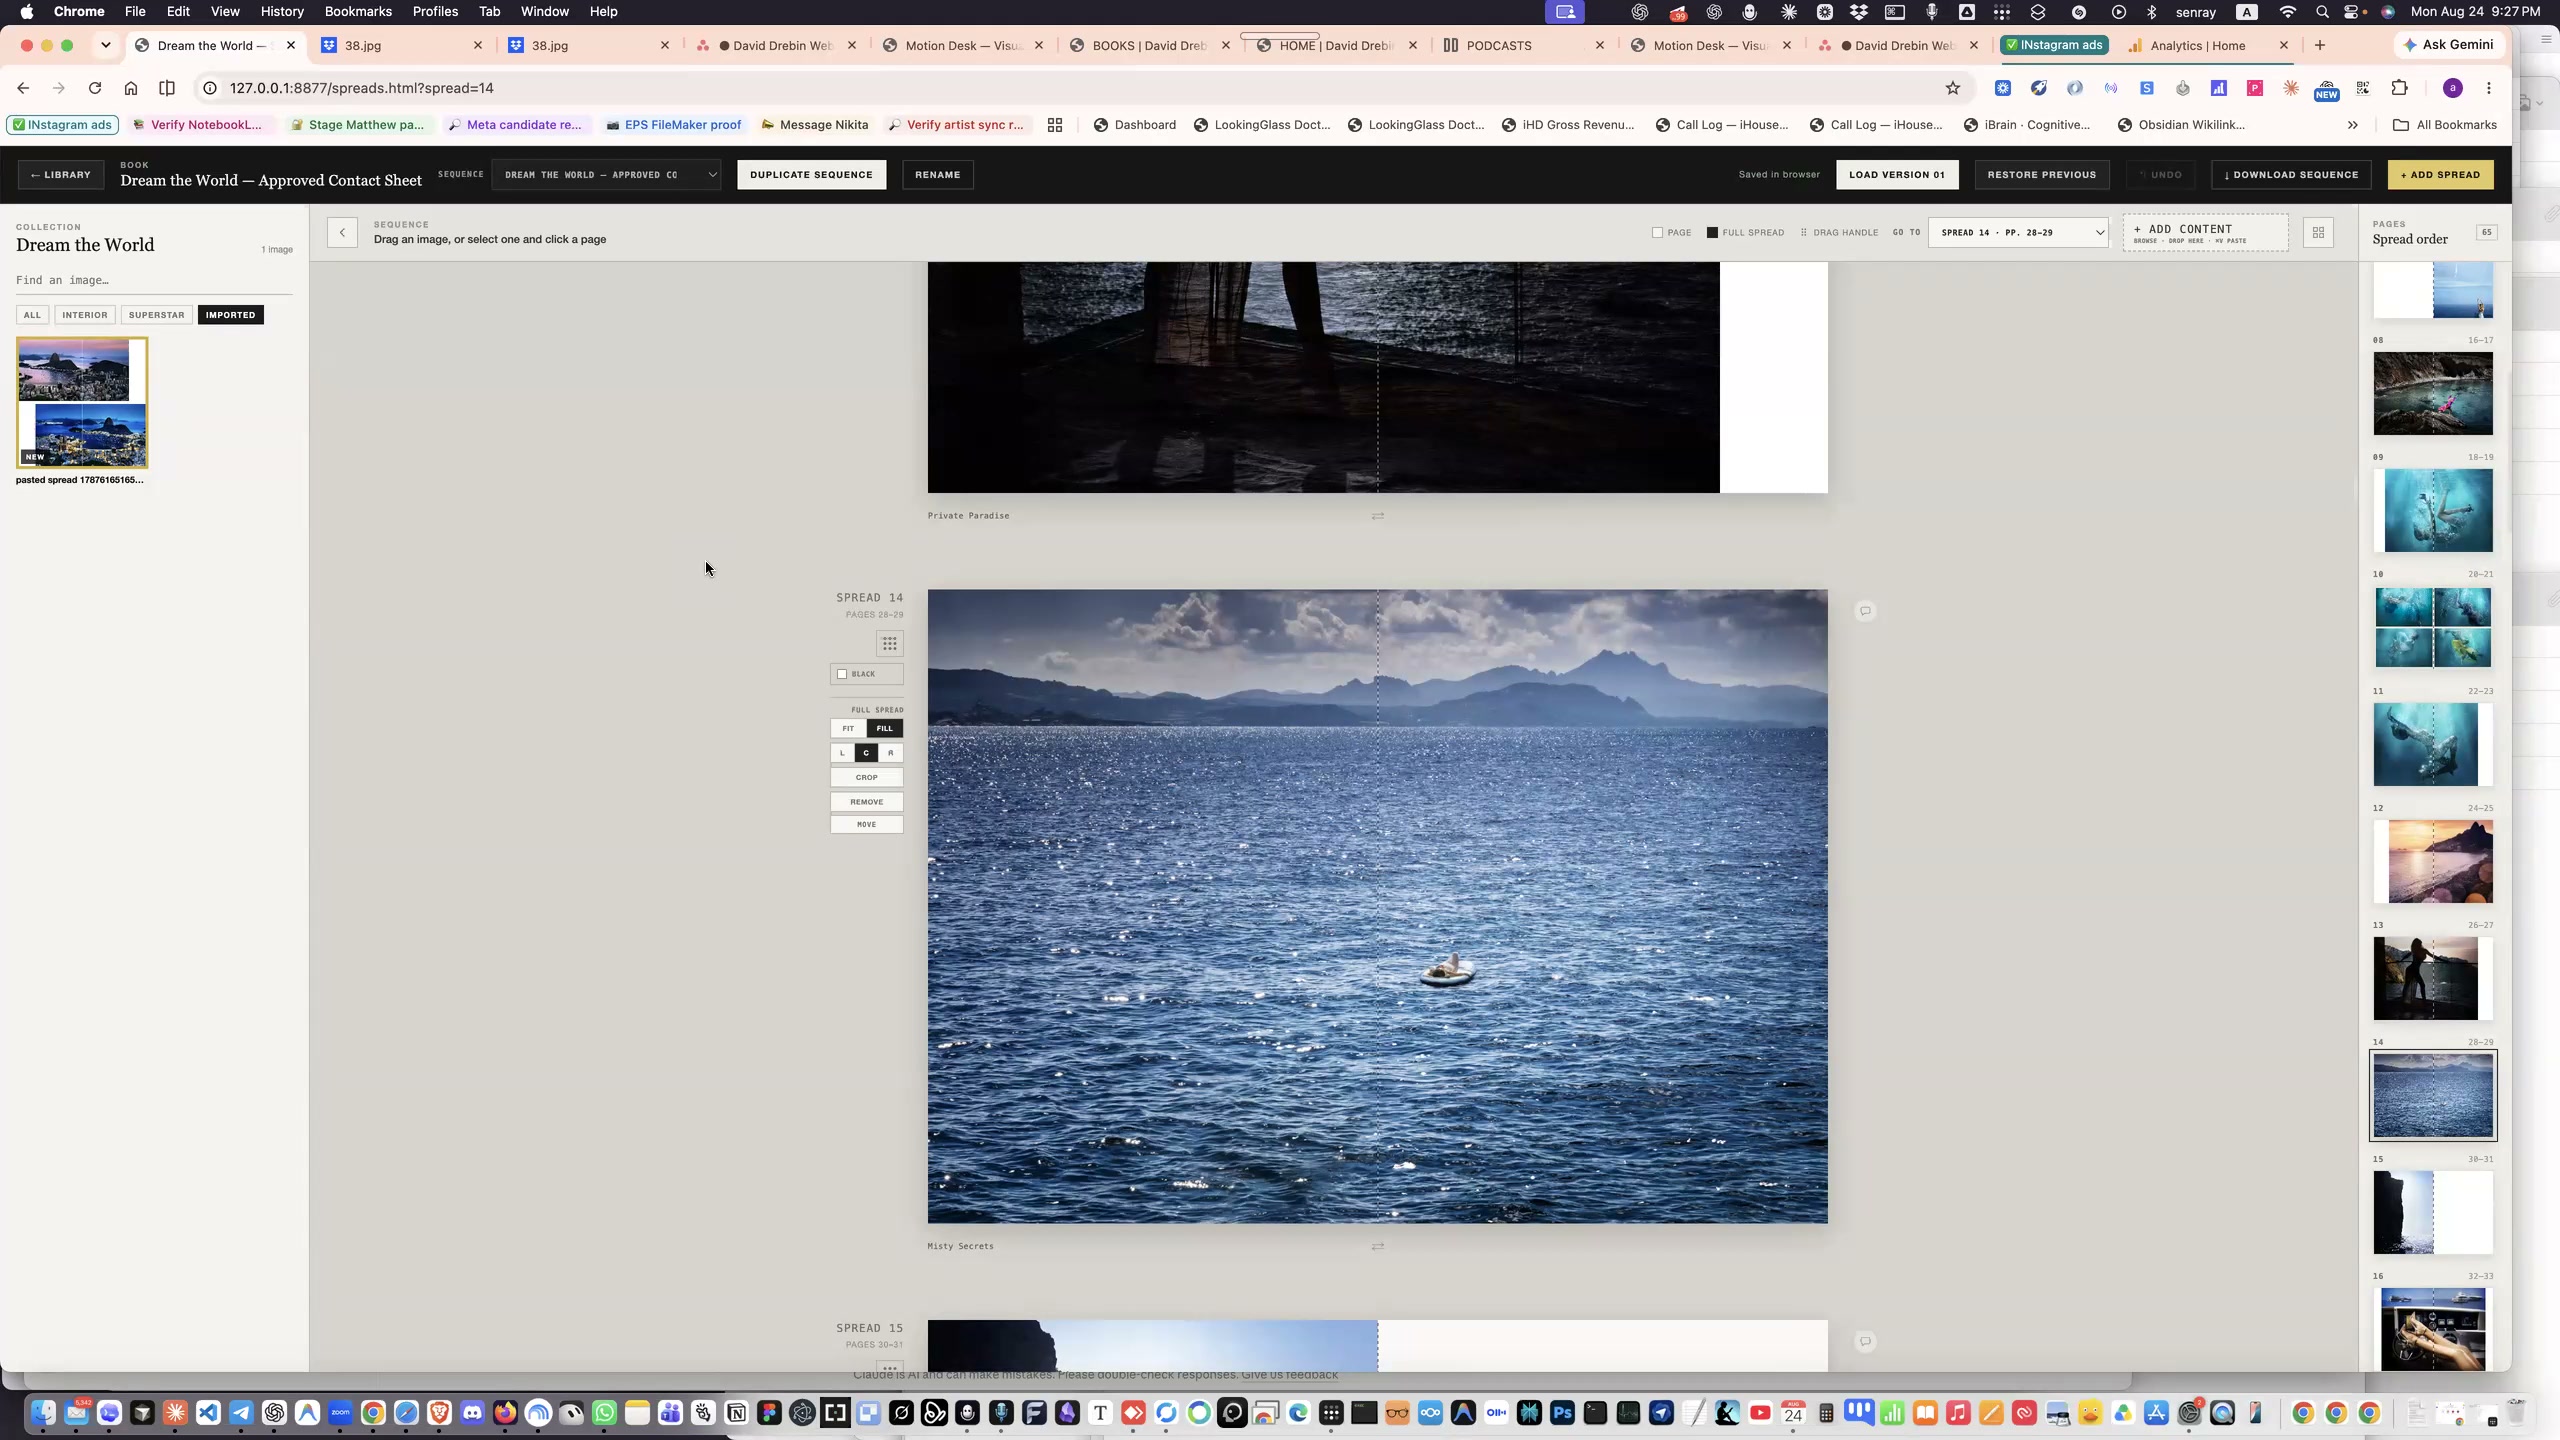Open the comment bubble next to Spread 14
Screen dimensions: 2560x1440
tap(1865, 611)
